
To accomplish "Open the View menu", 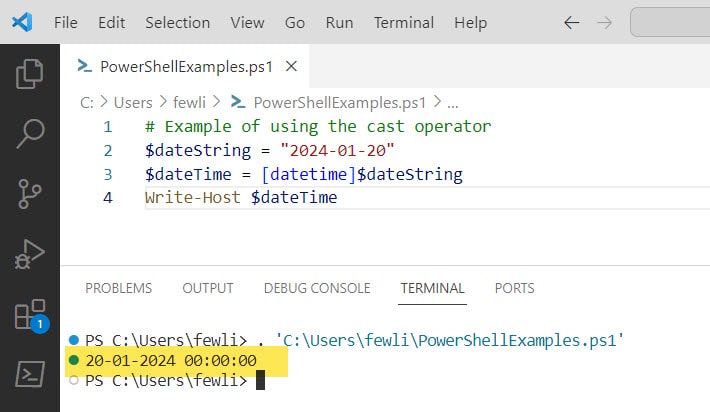I will pyautogui.click(x=247, y=22).
